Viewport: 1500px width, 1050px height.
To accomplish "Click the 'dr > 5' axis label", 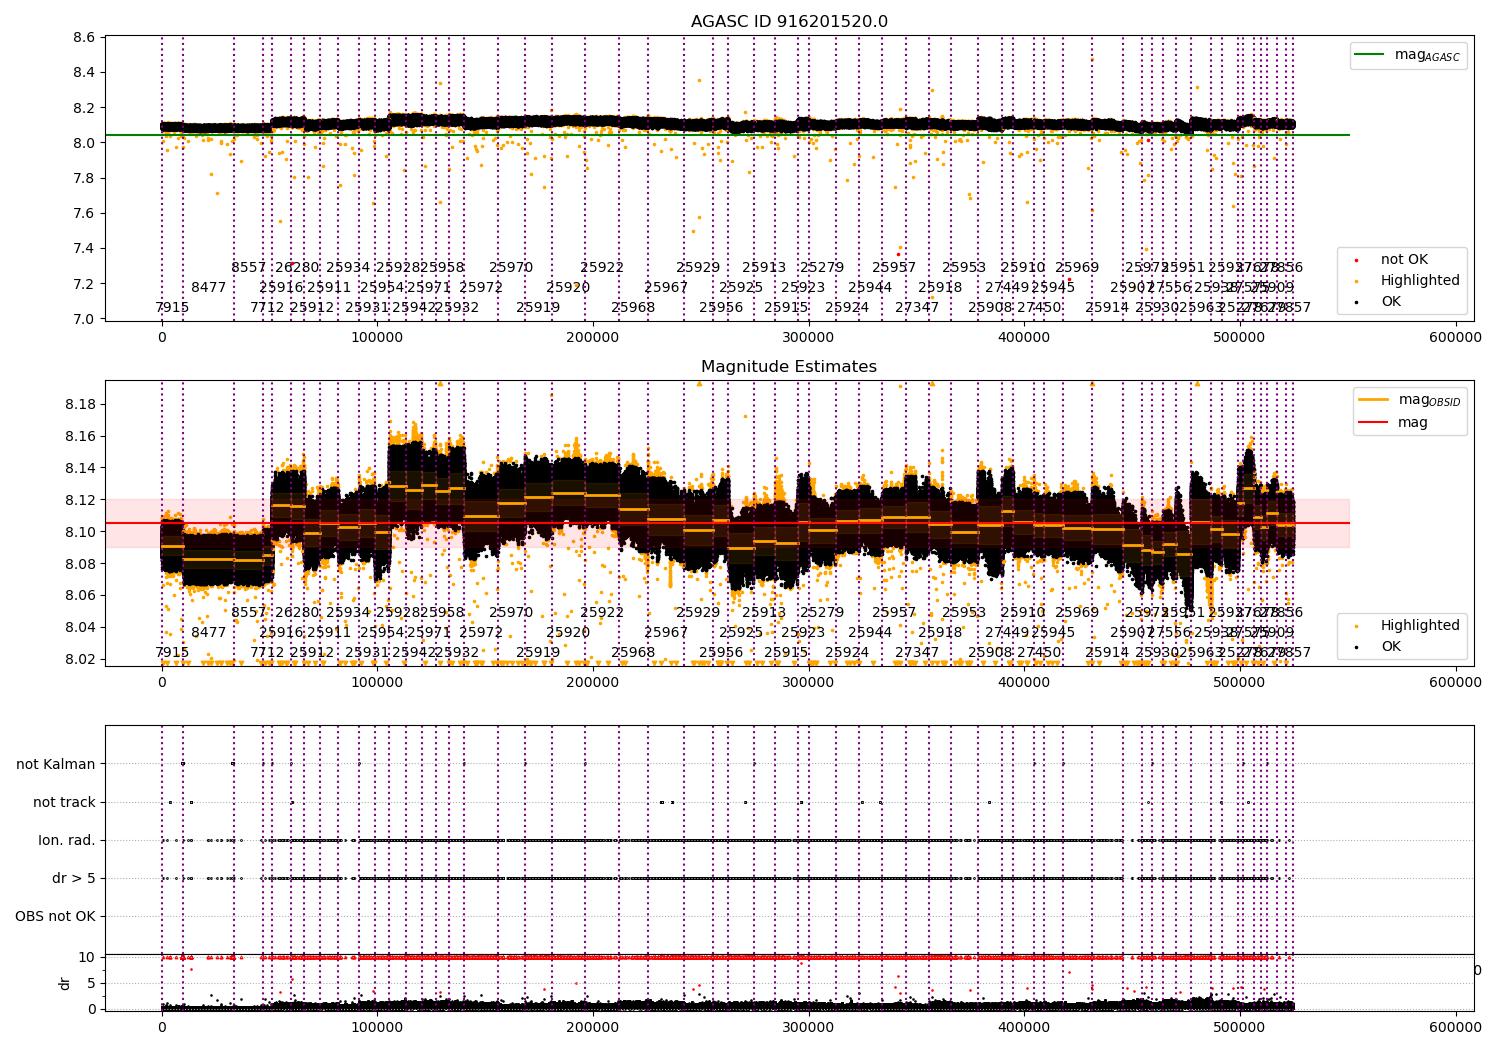I will click(74, 878).
